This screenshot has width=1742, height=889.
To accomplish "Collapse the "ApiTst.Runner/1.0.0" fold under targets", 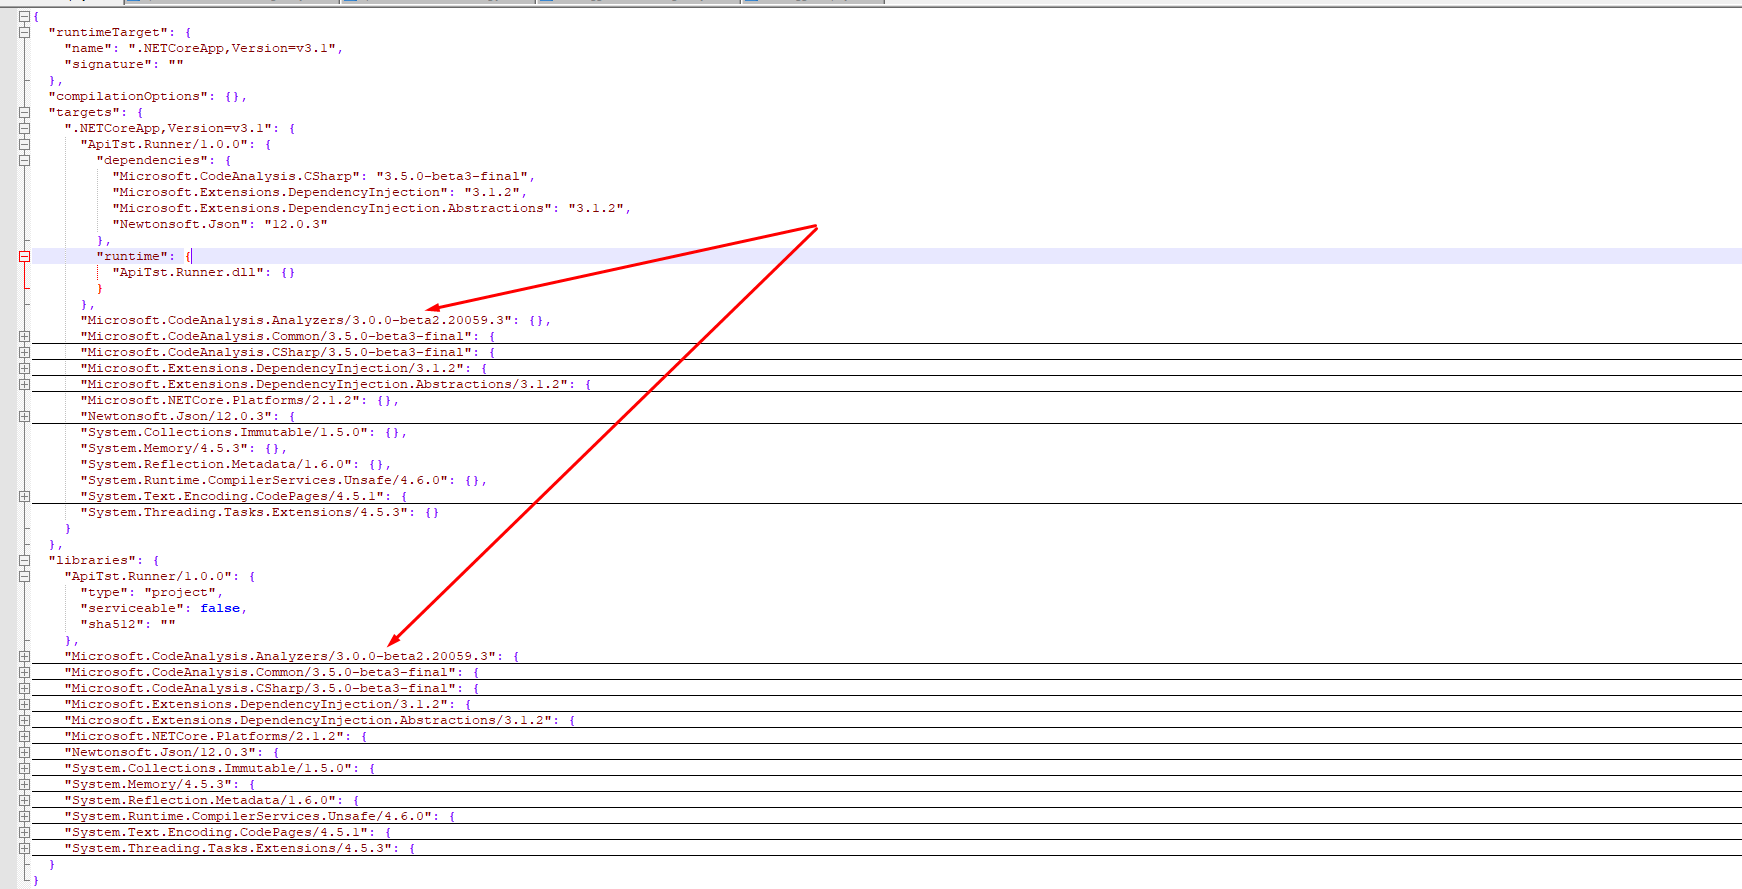I will click(24, 144).
